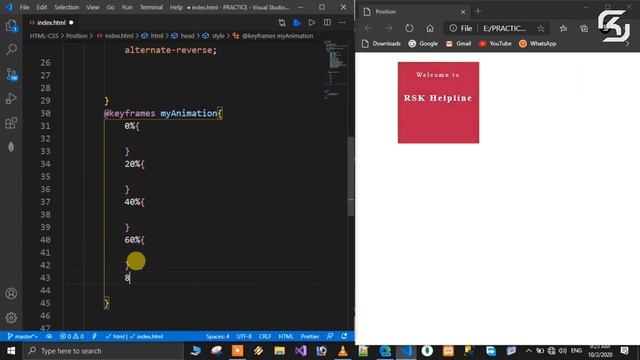
Task: Open the Go menu
Action: coord(111,7)
